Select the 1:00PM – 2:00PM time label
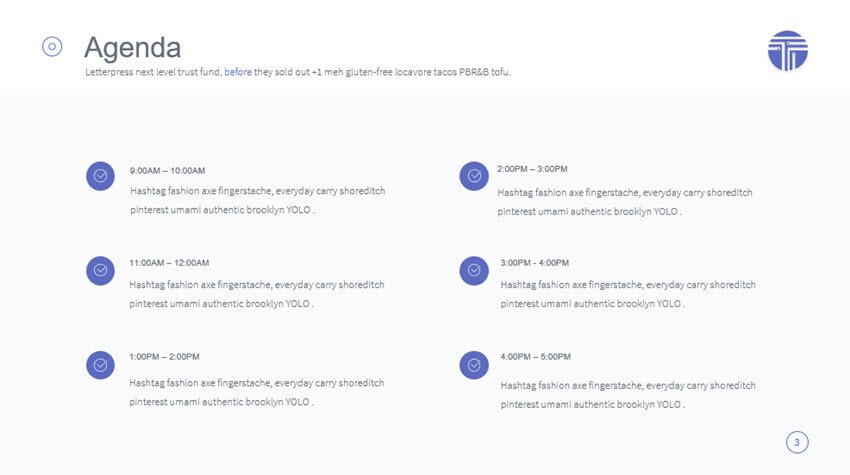 (x=164, y=357)
